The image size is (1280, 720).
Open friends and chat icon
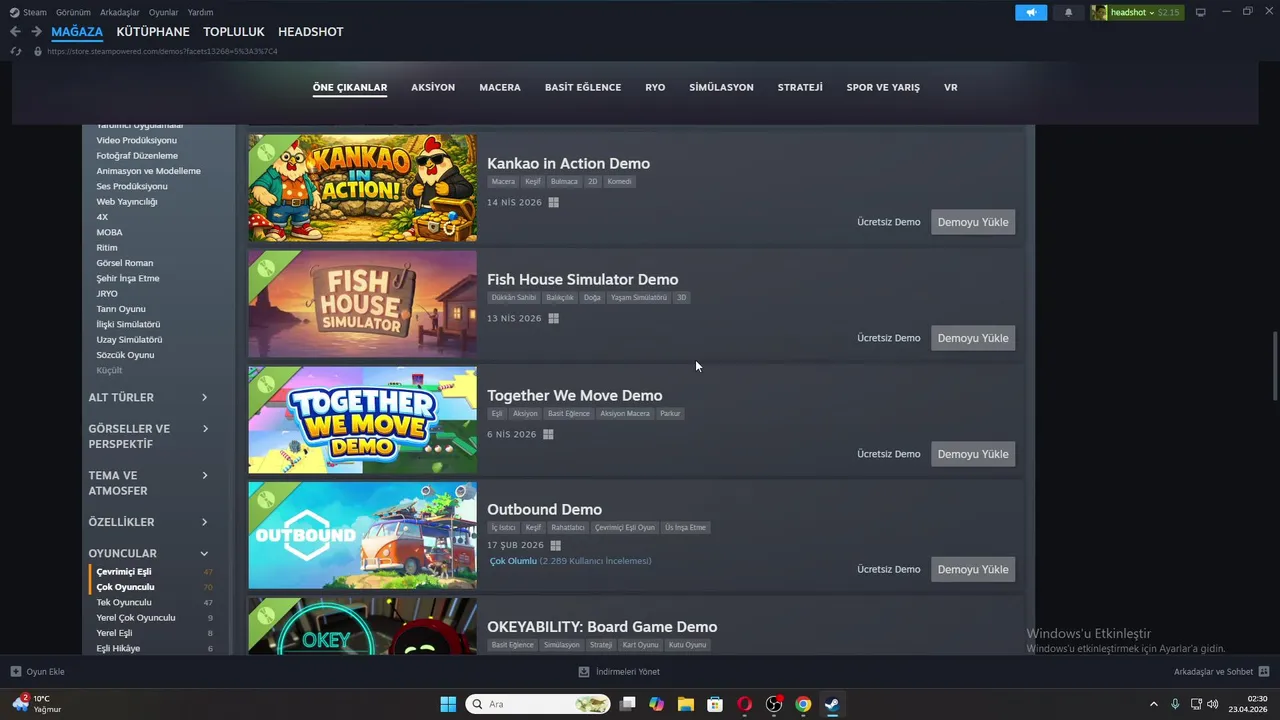1264,671
